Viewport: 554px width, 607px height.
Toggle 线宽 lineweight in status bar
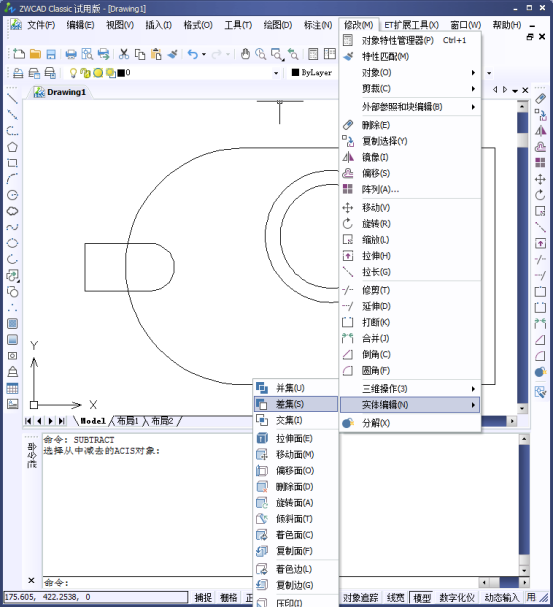tap(396, 597)
